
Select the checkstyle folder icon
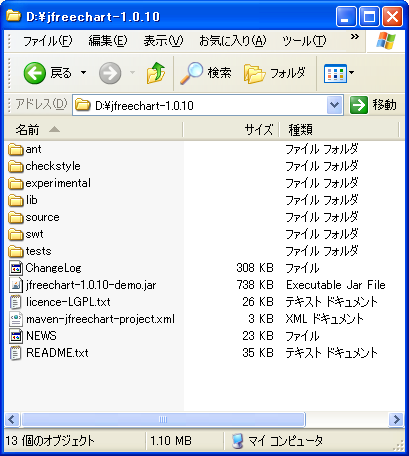(15, 166)
